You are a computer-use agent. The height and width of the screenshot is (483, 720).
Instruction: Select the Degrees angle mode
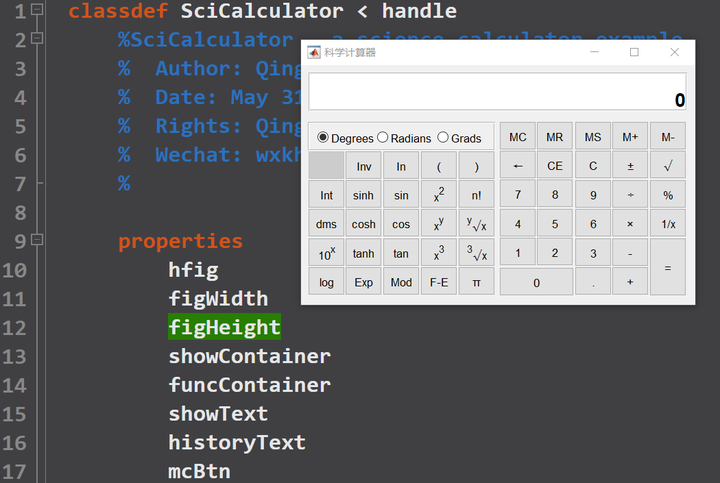click(x=323, y=138)
